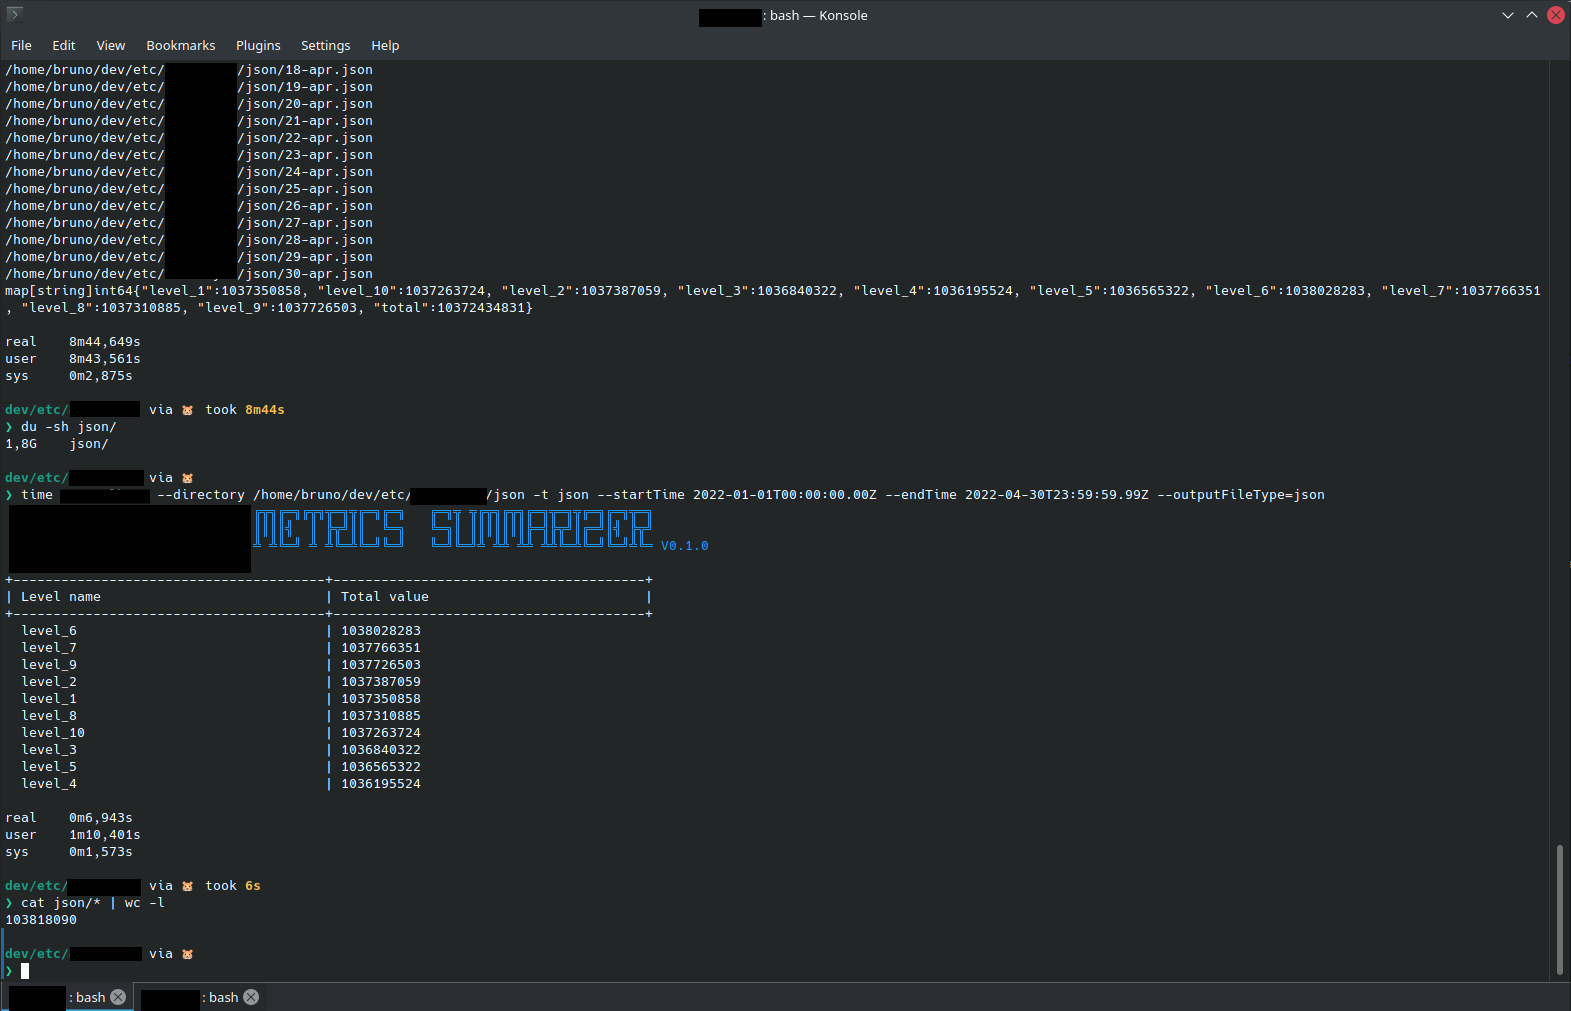The height and width of the screenshot is (1011, 1571).
Task: Click the 'du -sh json/' command
Action: coord(69,427)
